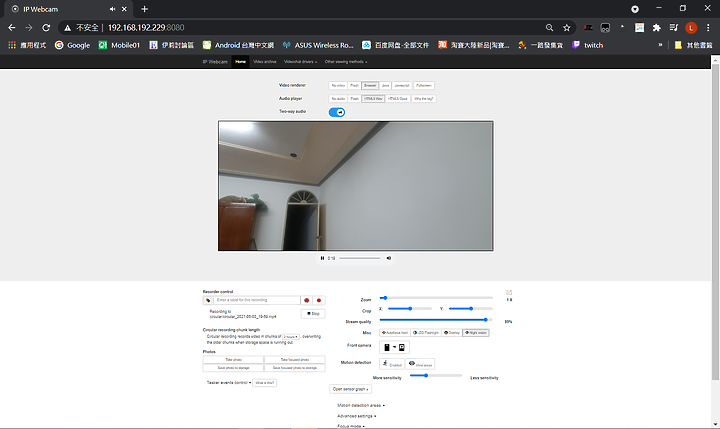
Task: Toggle LED Flashlight option
Action: click(x=426, y=333)
